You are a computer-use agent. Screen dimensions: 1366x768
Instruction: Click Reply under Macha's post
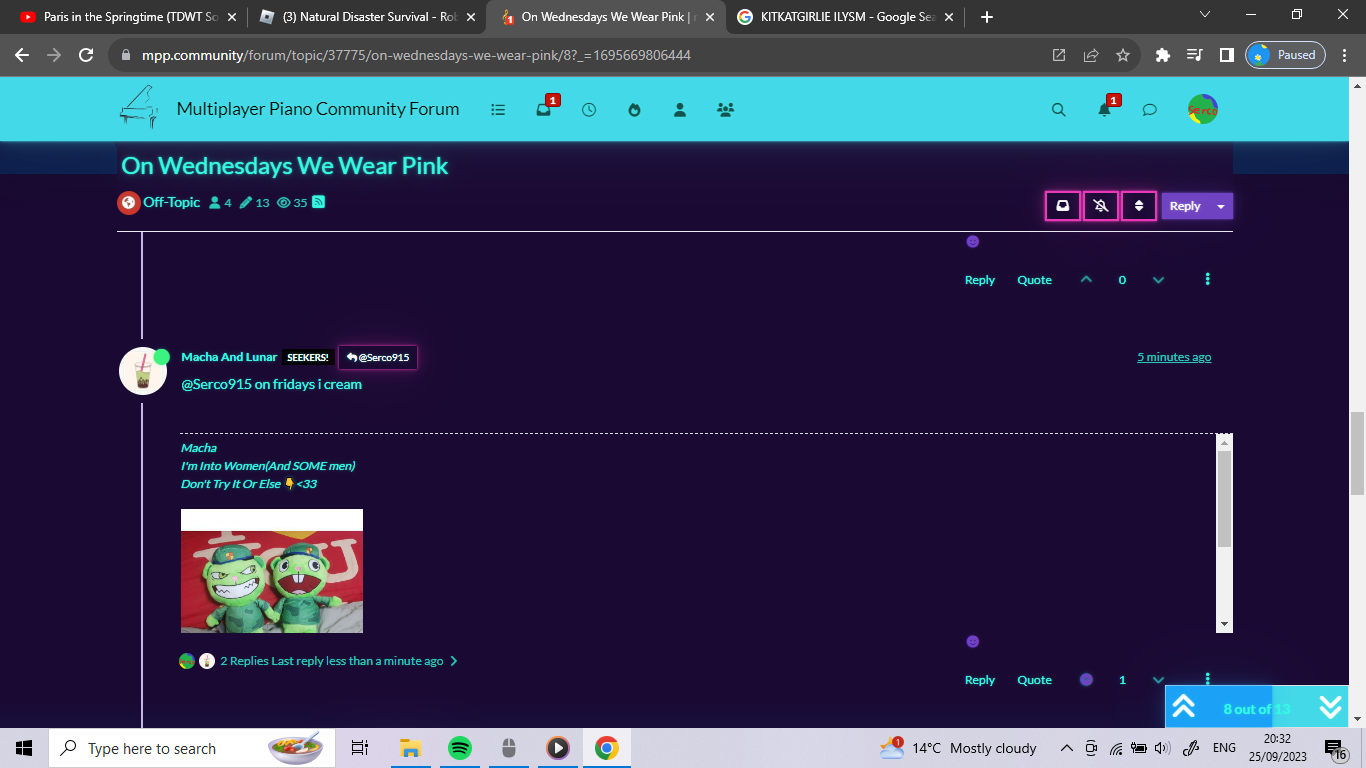tap(980, 680)
